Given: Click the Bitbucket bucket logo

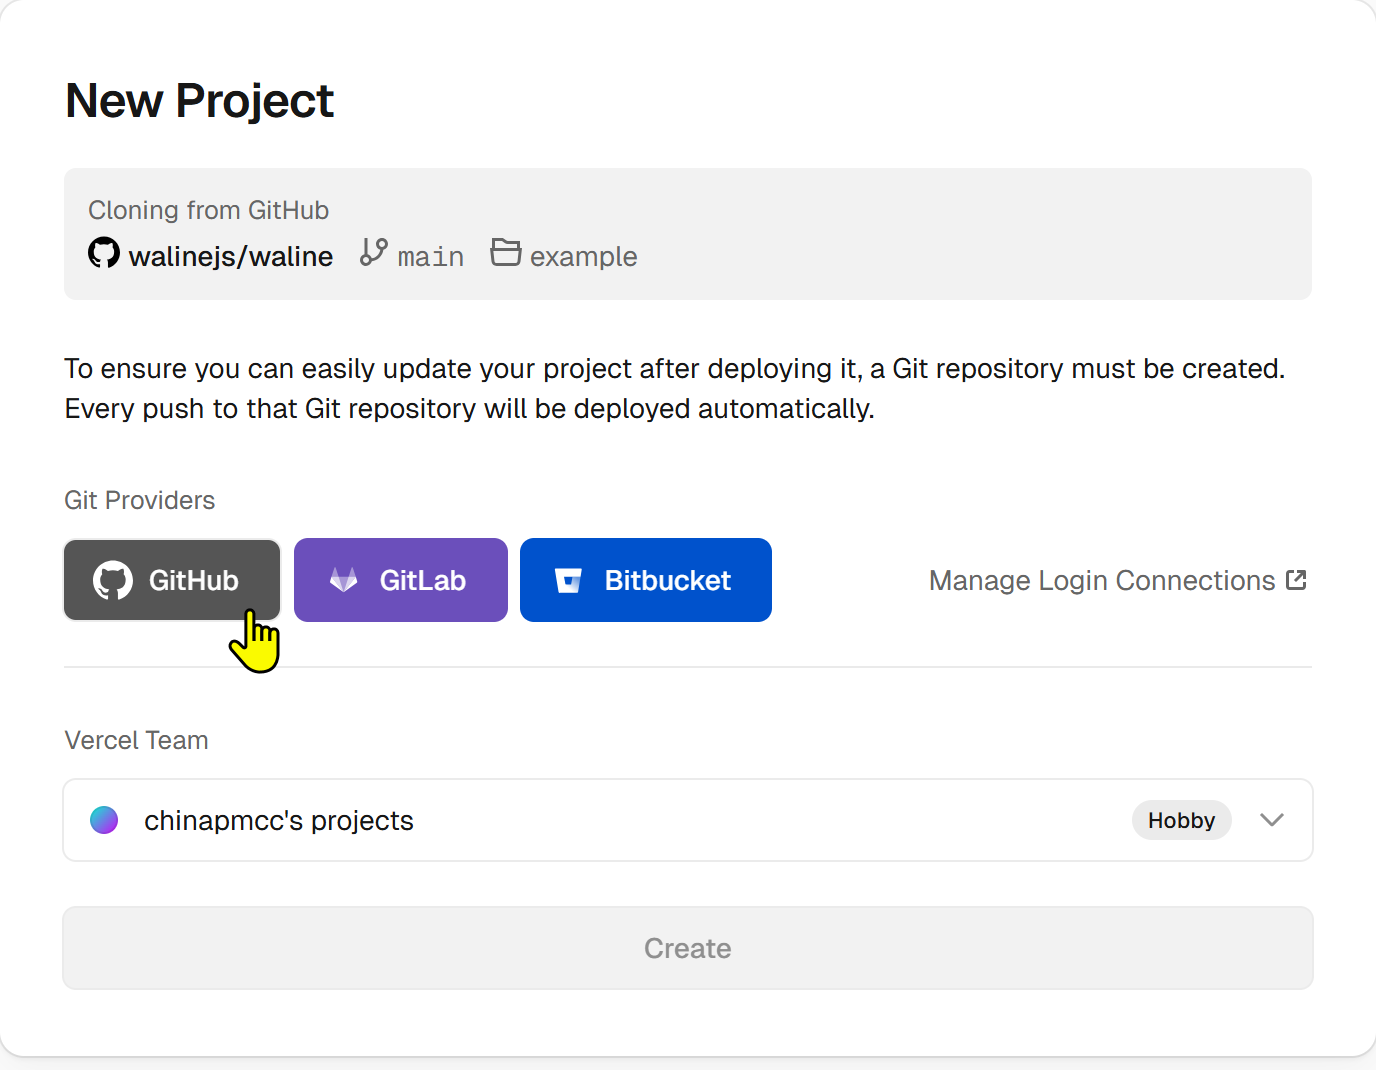Looking at the screenshot, I should [568, 580].
